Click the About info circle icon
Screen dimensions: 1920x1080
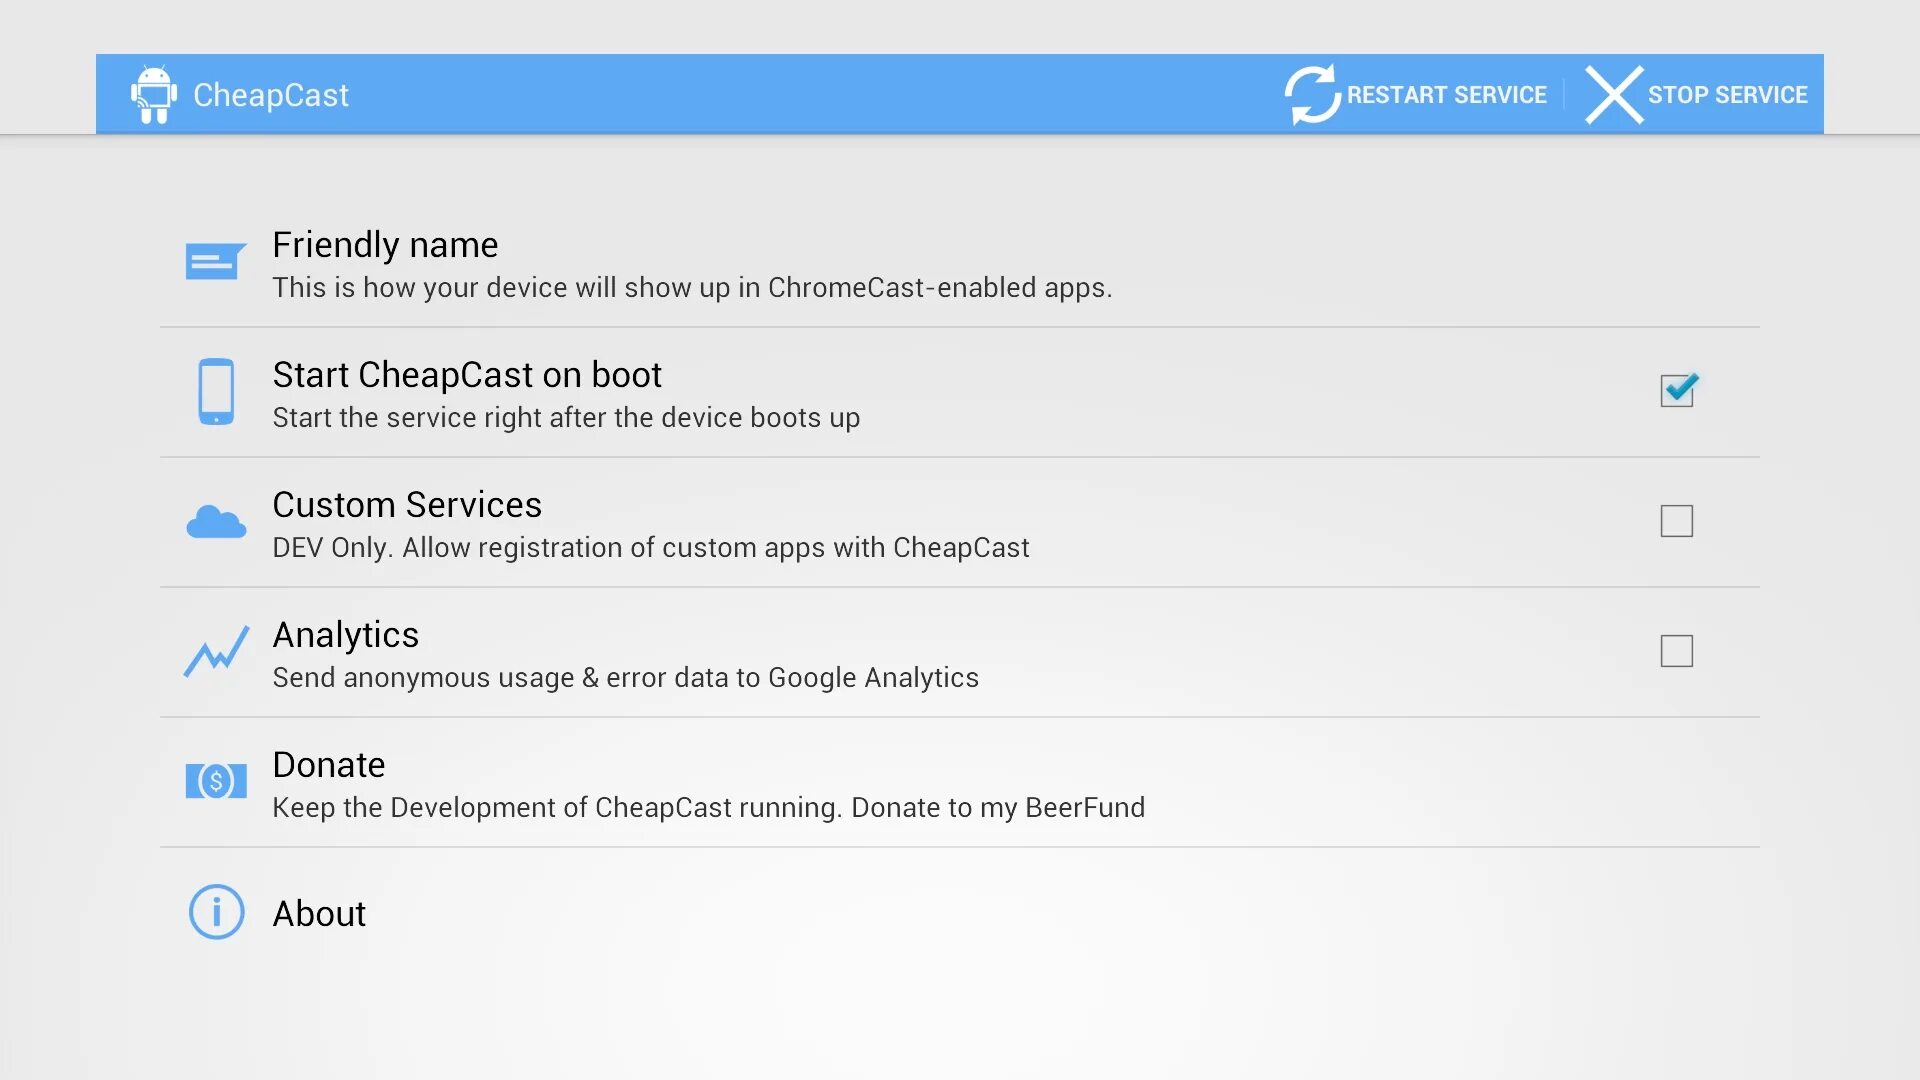(216, 912)
